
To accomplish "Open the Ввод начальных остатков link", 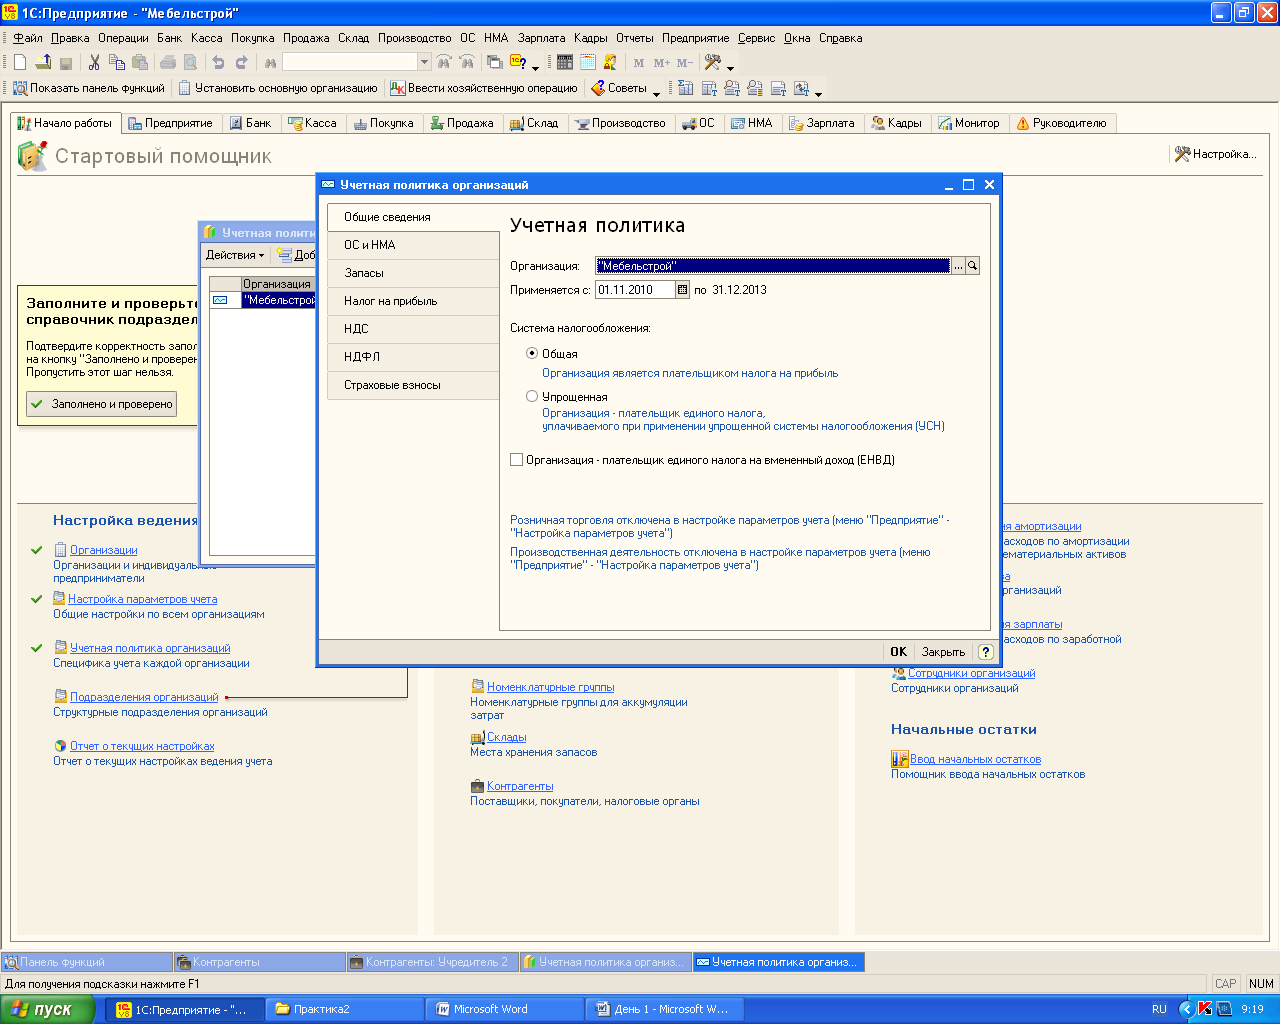I will (x=975, y=759).
